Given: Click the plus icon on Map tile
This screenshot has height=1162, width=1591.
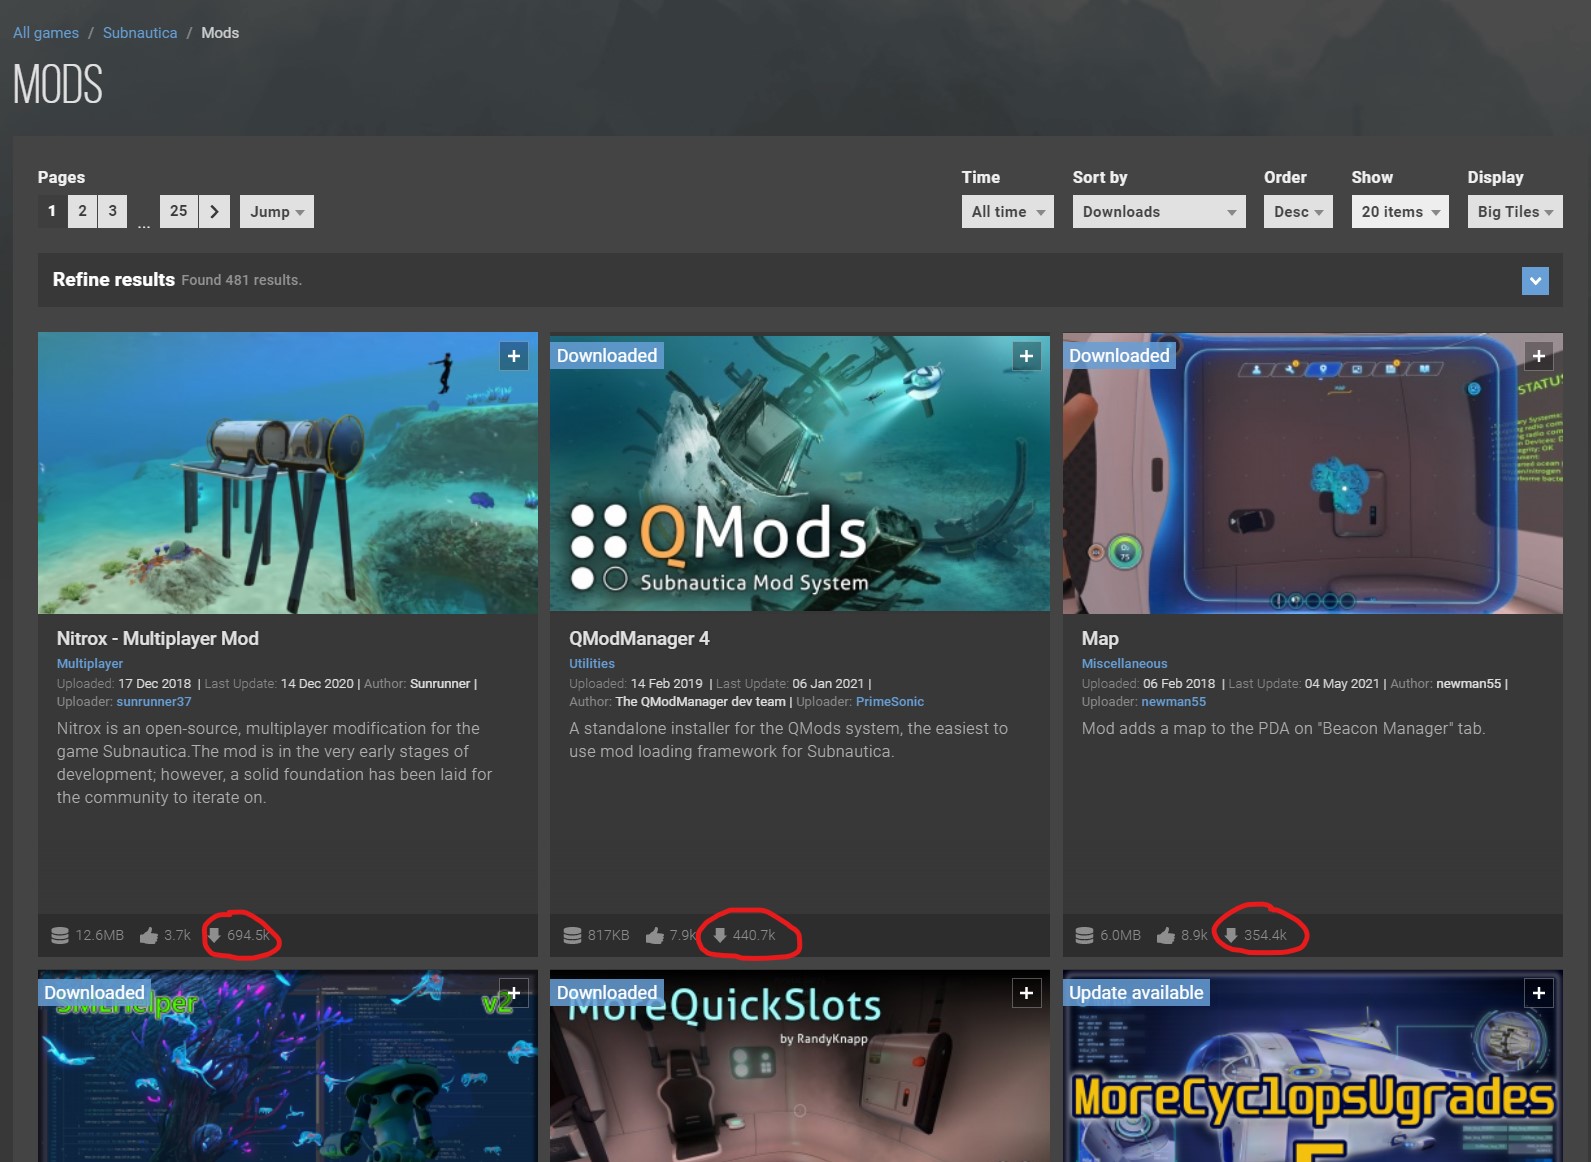Looking at the screenshot, I should click(1539, 356).
